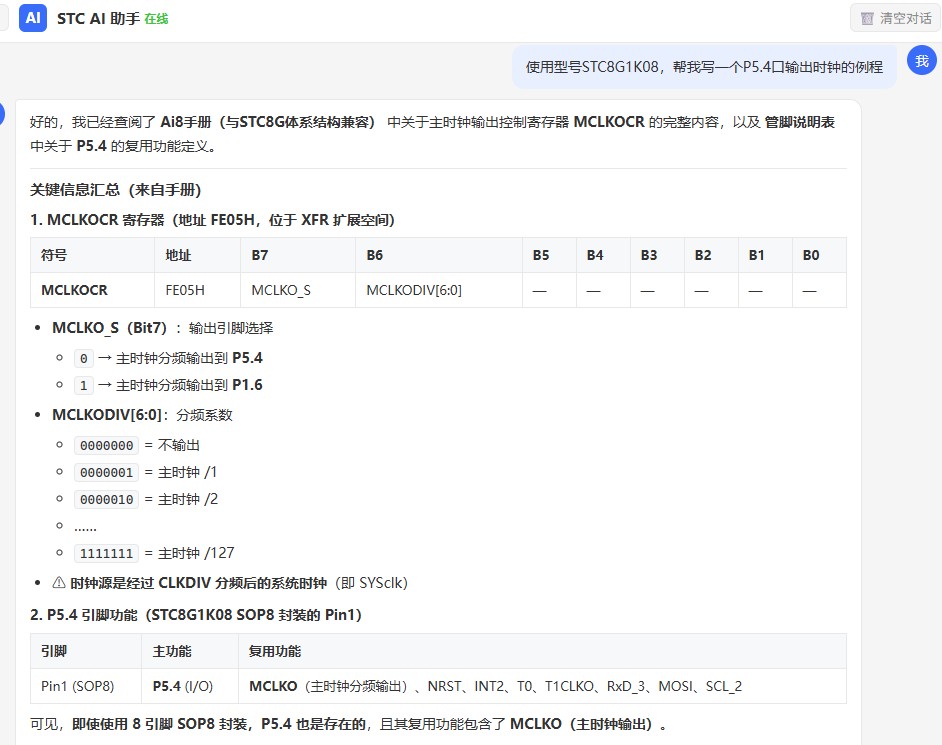
Task: Click the user avatar labeled 我
Action: coord(922,61)
